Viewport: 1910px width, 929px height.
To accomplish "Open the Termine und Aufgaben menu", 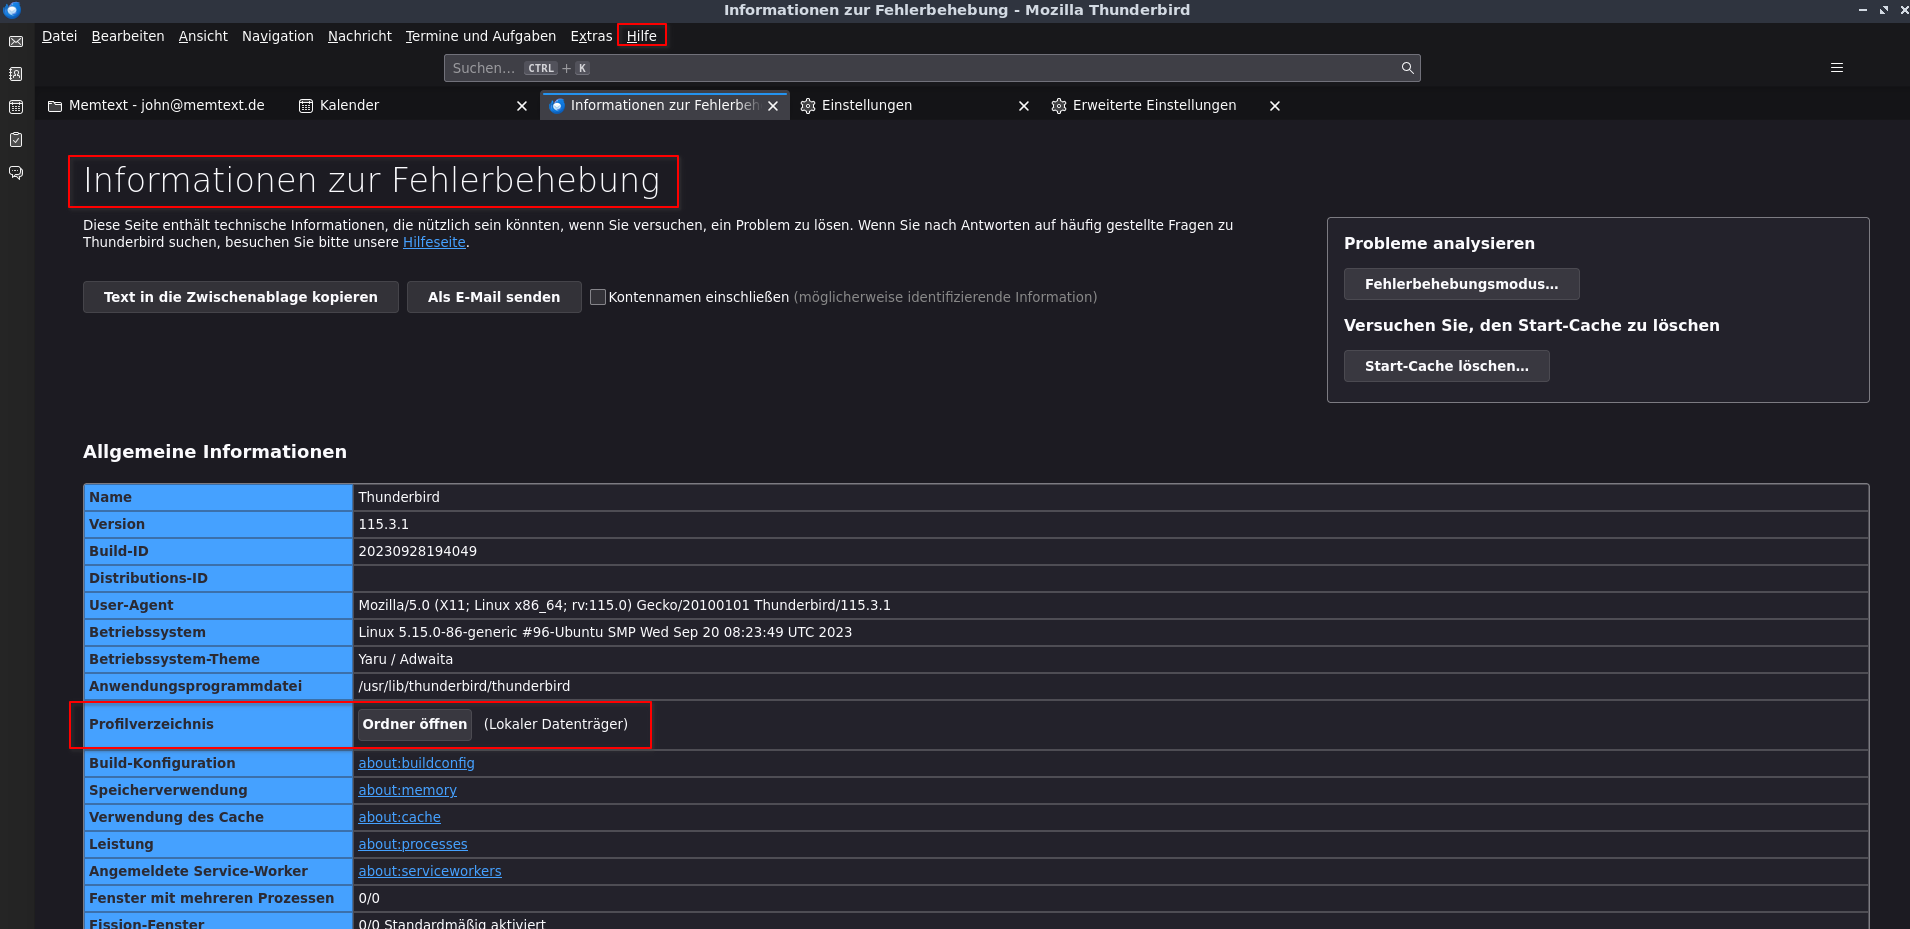I will (481, 36).
